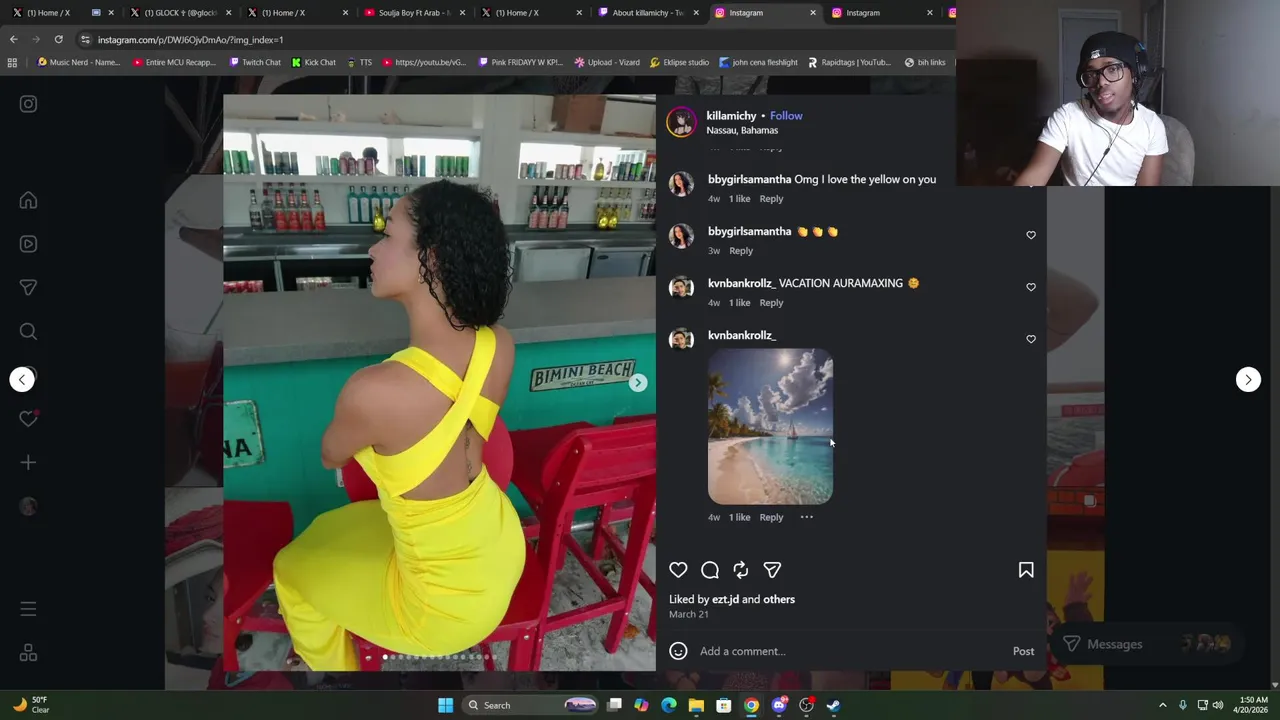Click the Create plus icon in sidebar

click(28, 462)
